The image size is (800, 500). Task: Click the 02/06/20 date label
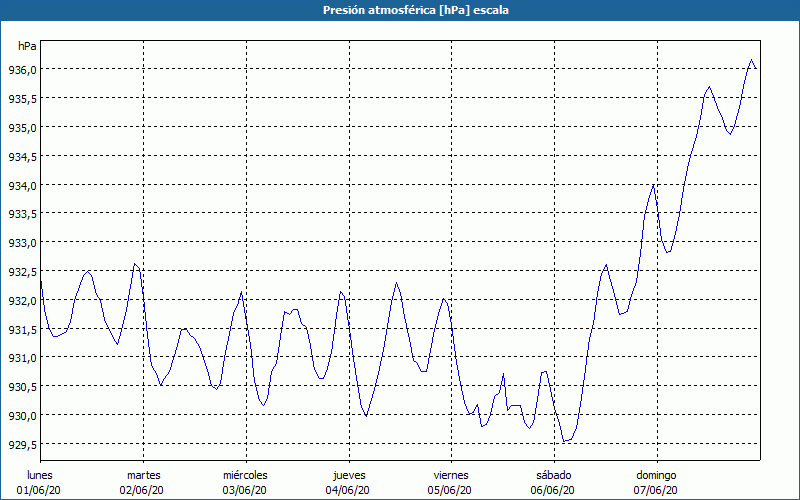click(142, 490)
